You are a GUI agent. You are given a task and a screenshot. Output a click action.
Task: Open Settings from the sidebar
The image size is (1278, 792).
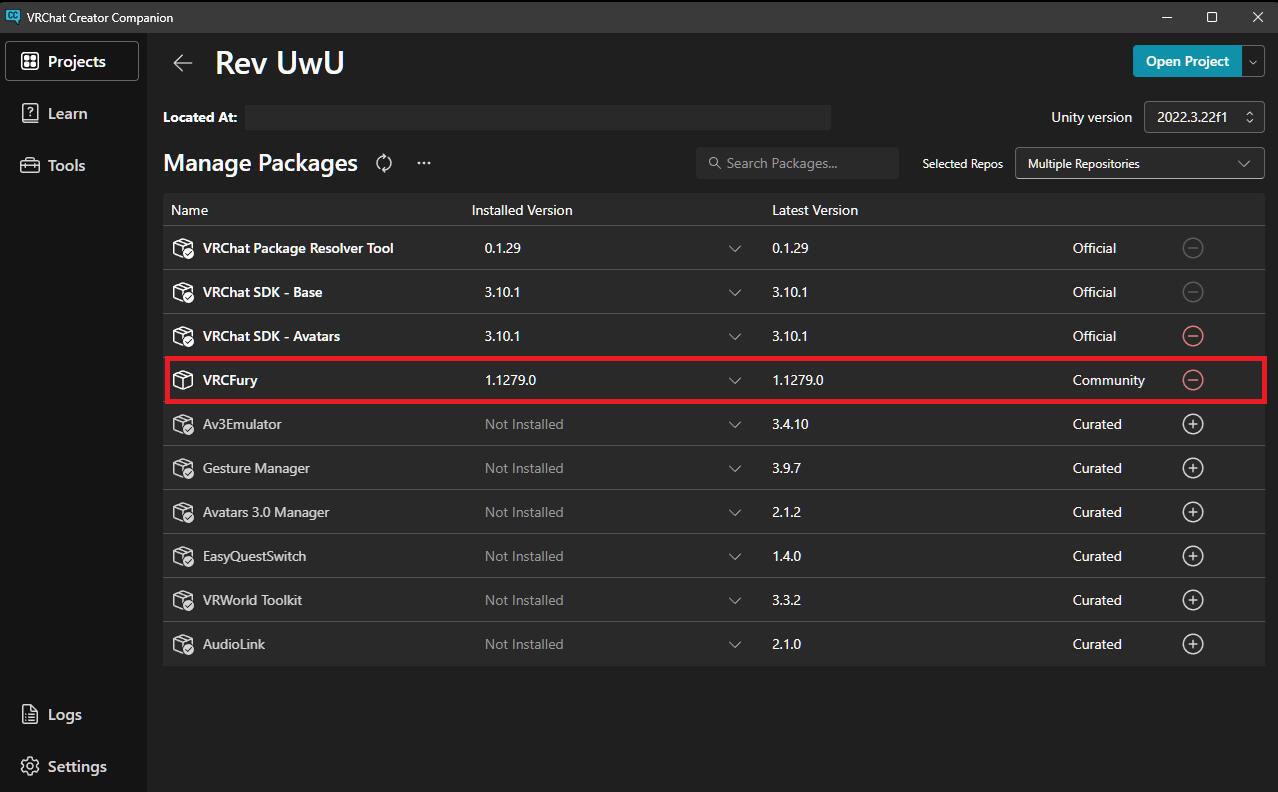76,766
